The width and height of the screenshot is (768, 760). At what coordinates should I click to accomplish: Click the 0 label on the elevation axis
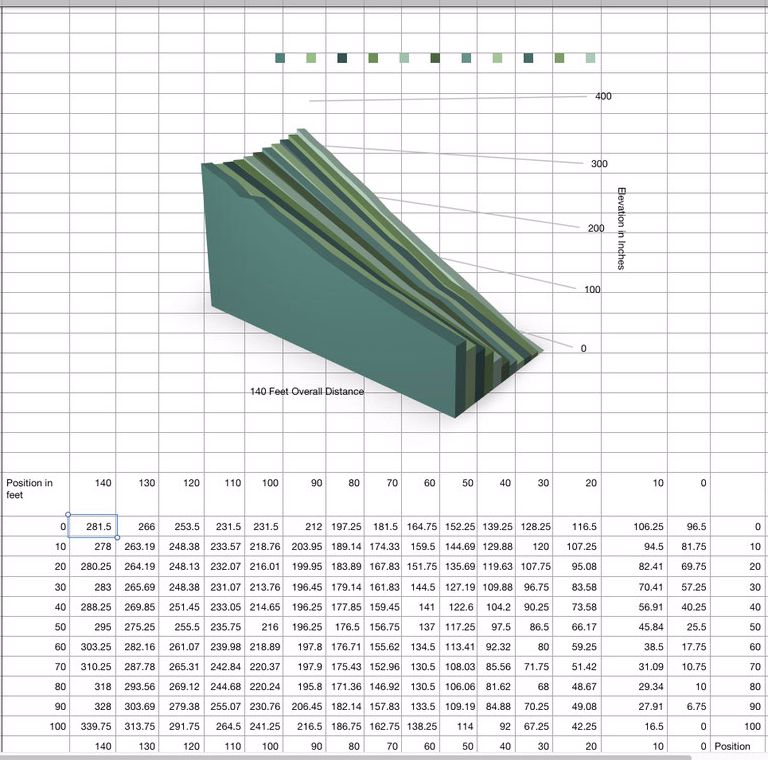click(584, 348)
